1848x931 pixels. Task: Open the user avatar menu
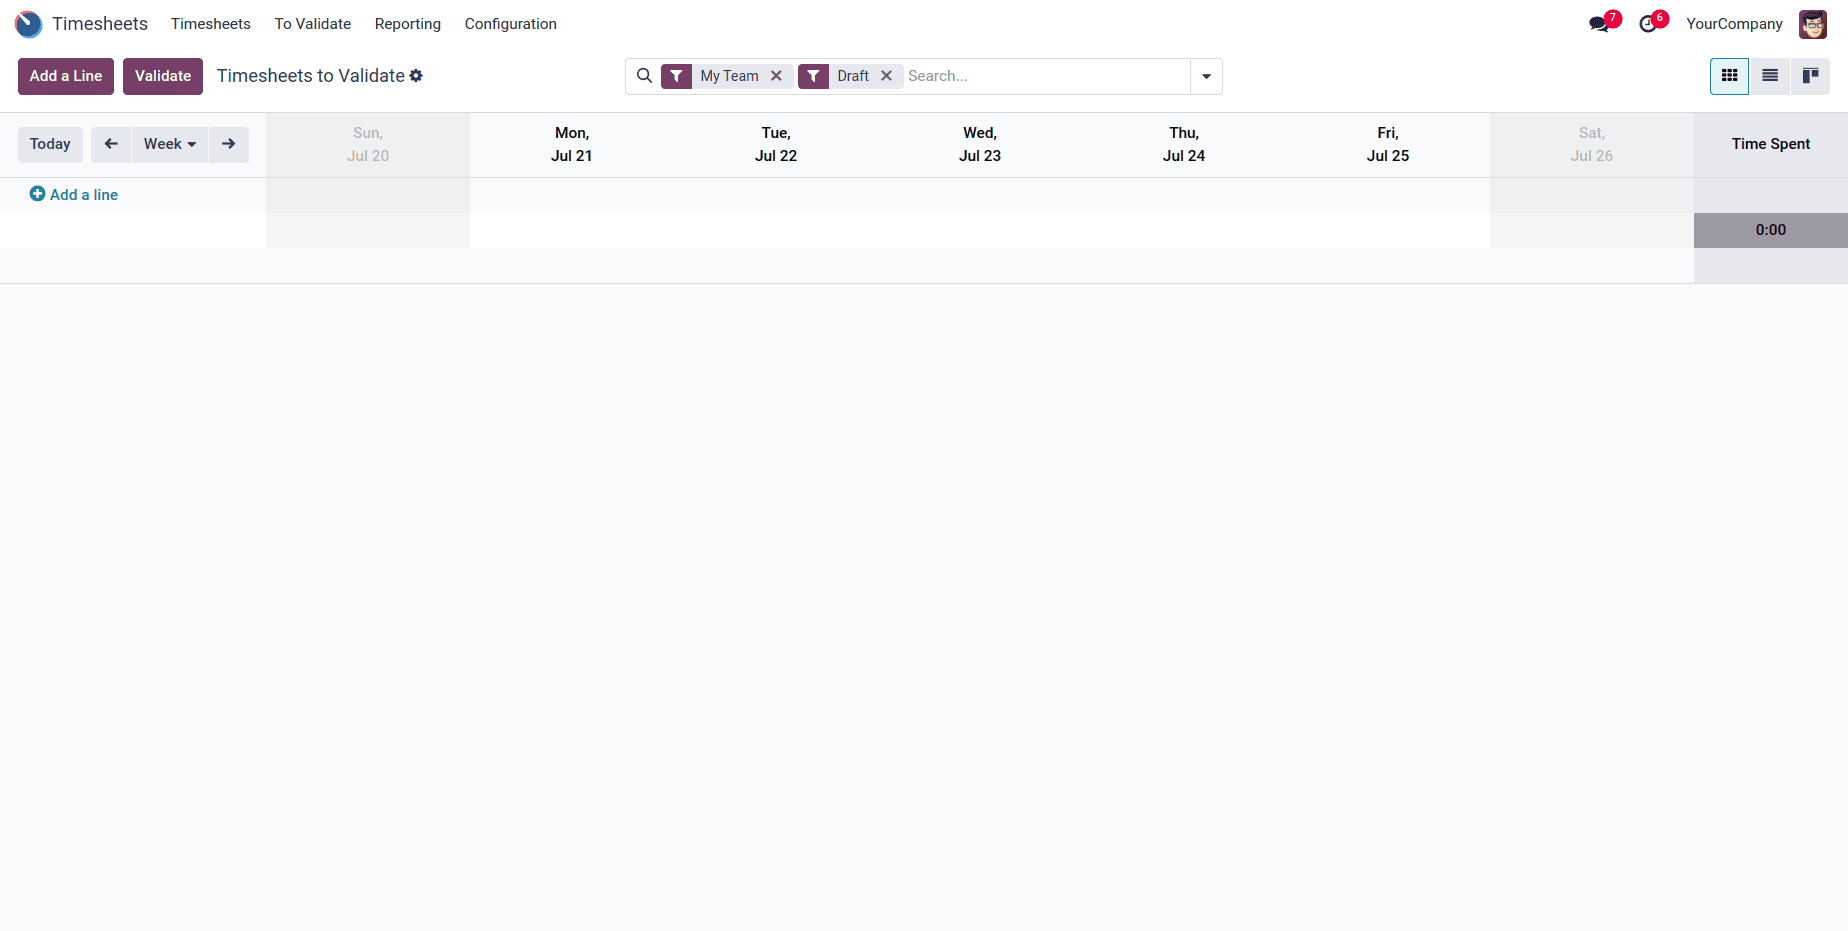[1812, 23]
